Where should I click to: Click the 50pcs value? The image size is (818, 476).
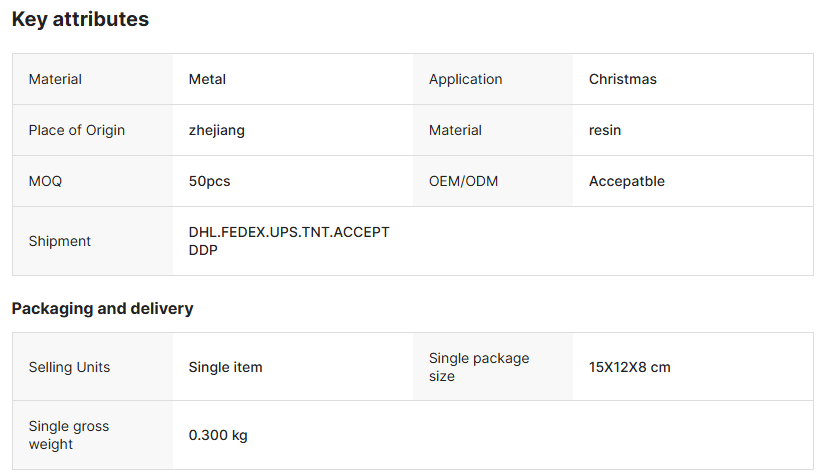(x=209, y=181)
